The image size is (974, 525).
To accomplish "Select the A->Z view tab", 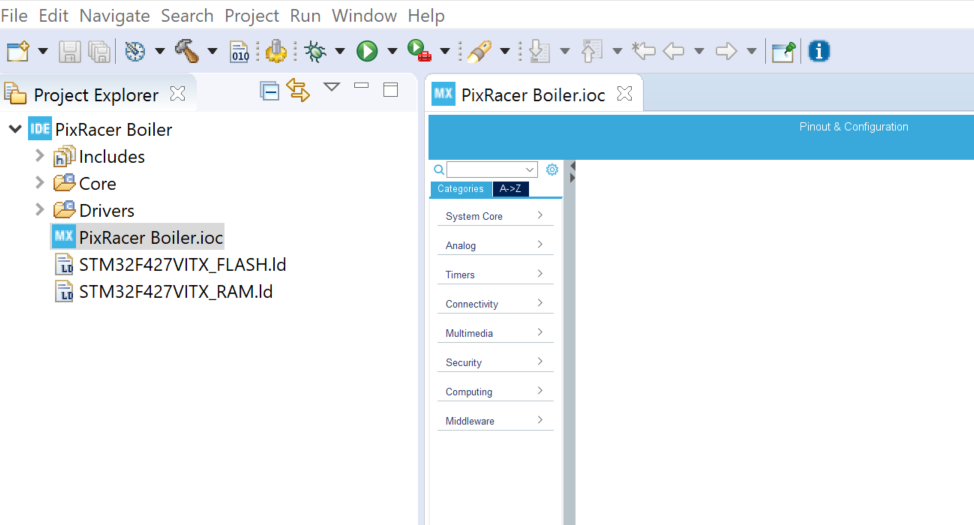I will 511,189.
